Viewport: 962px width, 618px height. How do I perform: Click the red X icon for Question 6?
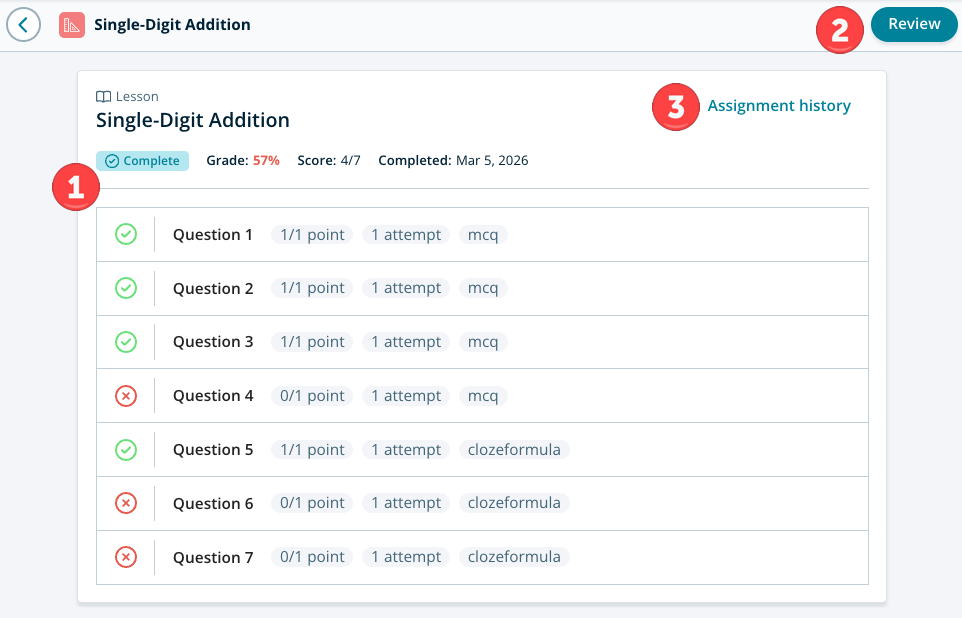click(x=126, y=504)
